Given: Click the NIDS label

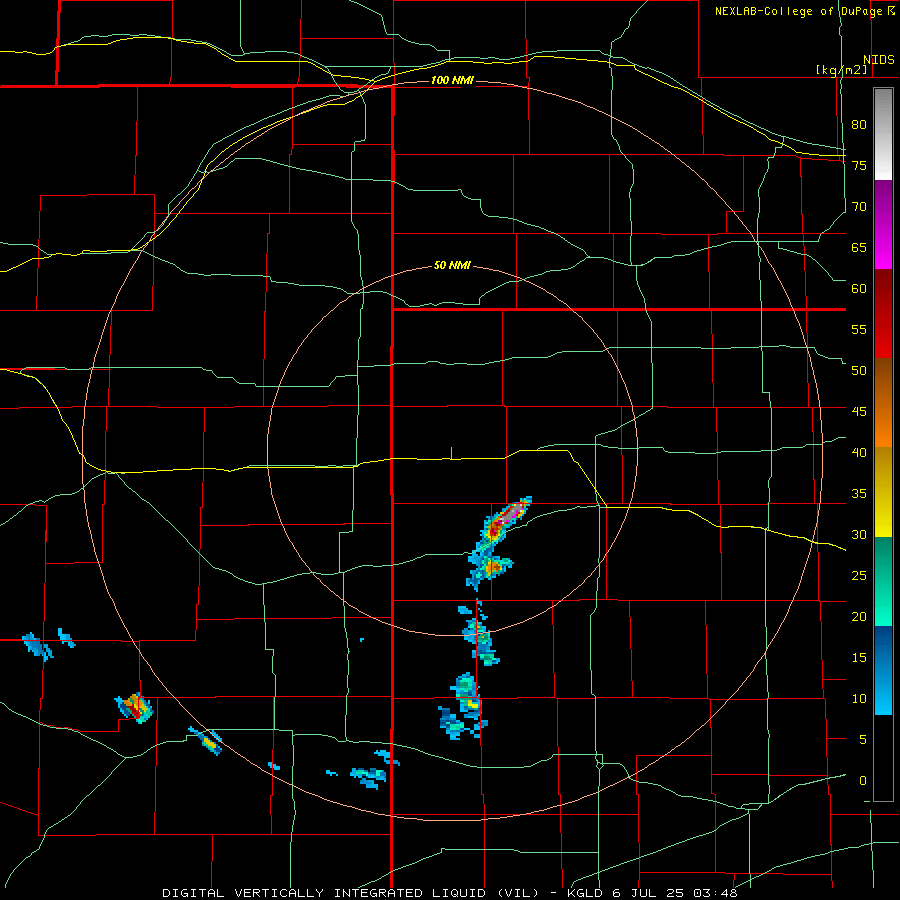Looking at the screenshot, I should click(x=878, y=60).
